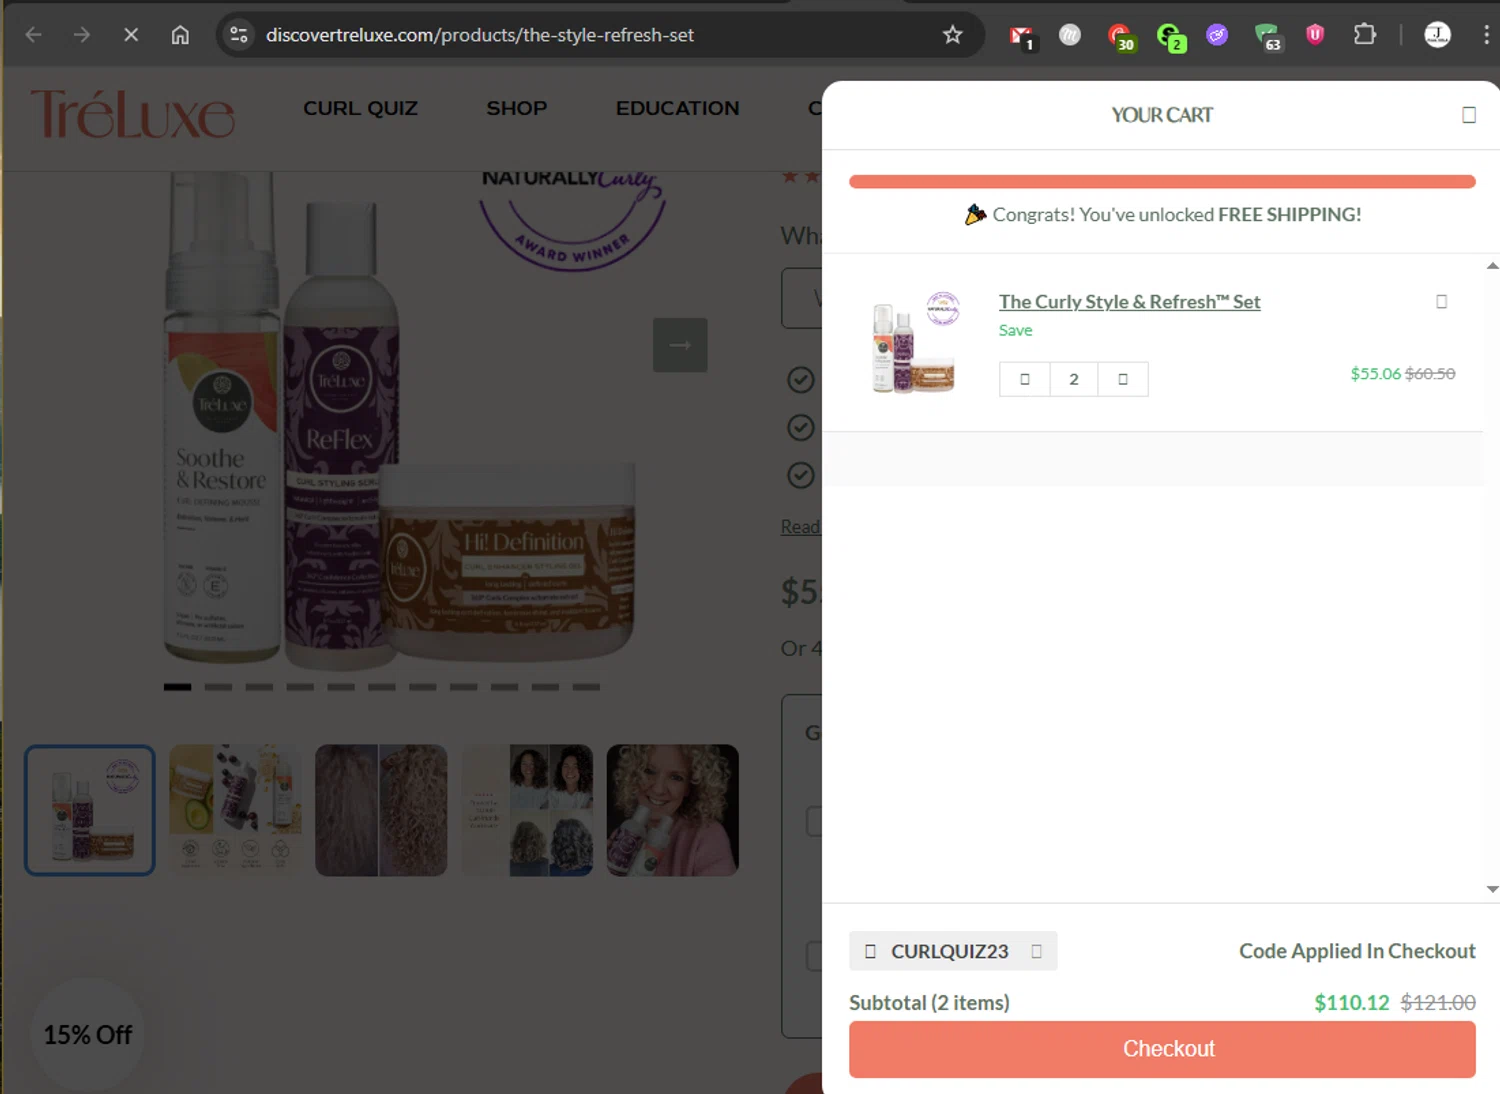Click Code Applied In Checkout text
This screenshot has height=1094, width=1500.
(x=1357, y=951)
